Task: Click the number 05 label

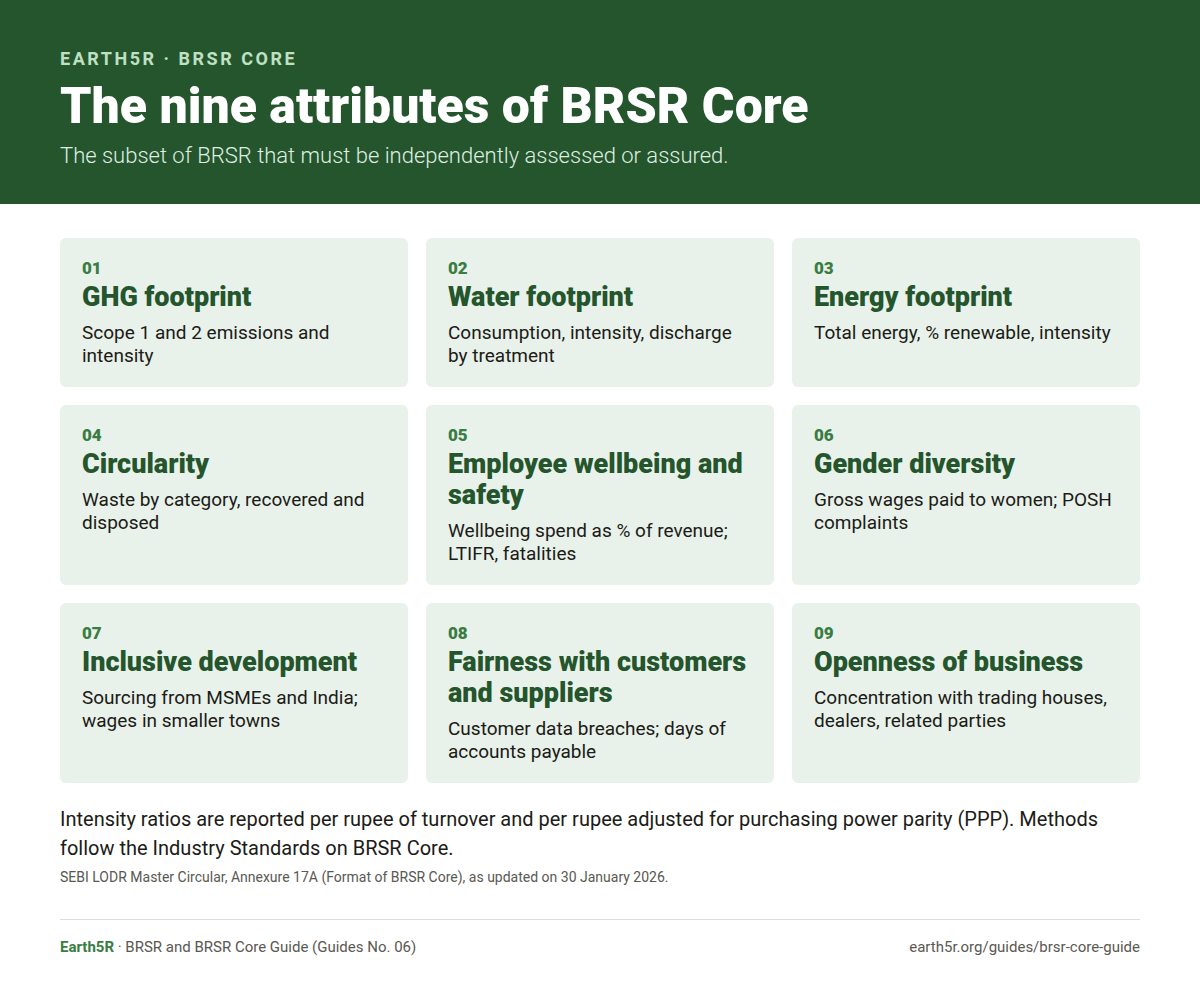Action: pyautogui.click(x=458, y=435)
